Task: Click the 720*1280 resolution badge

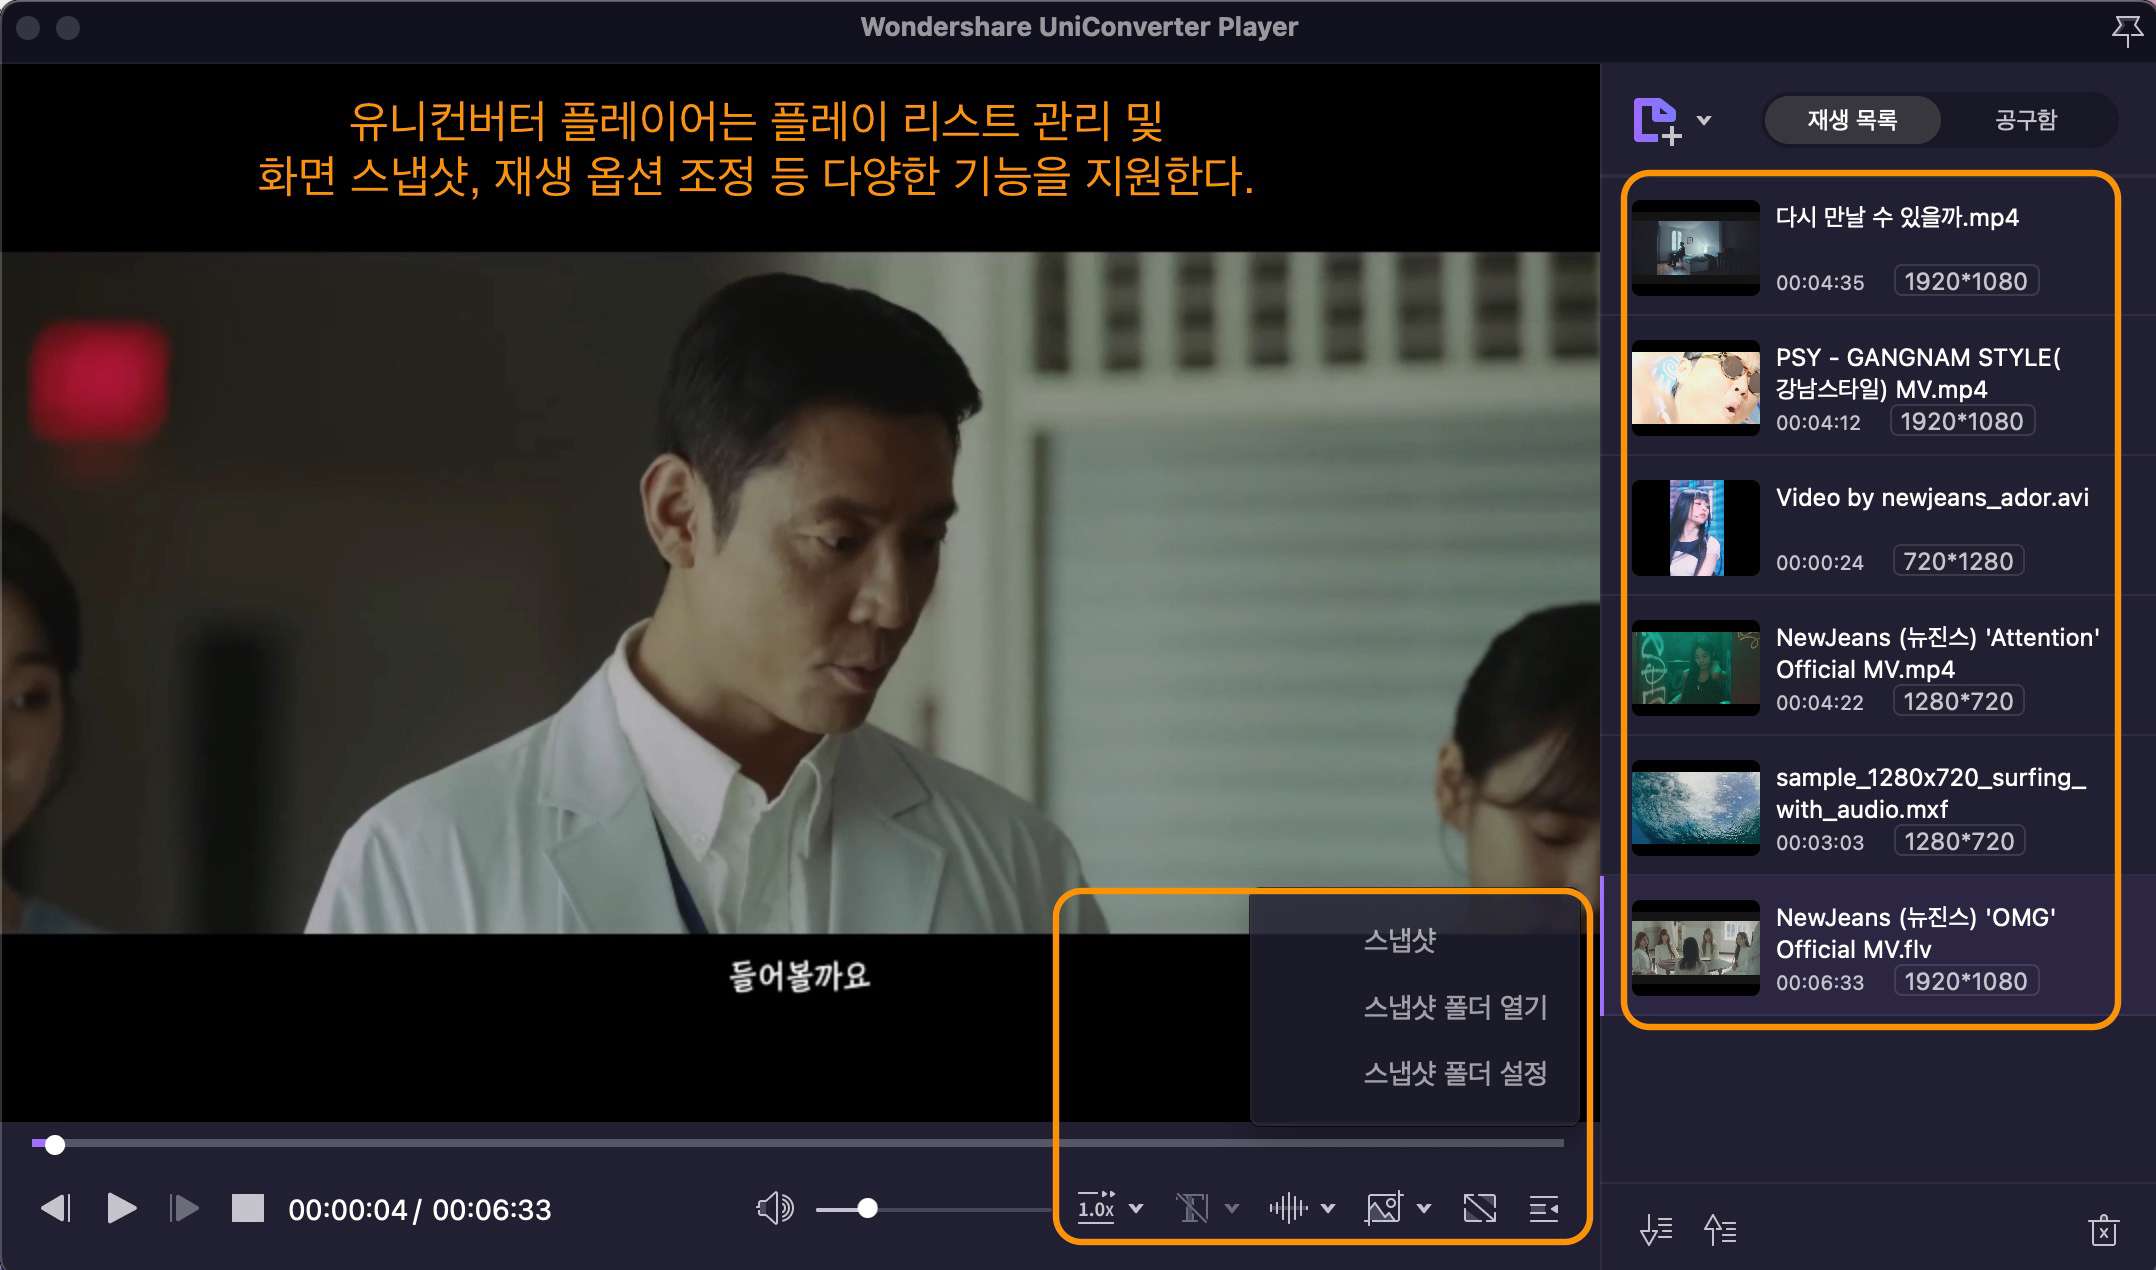Action: (1958, 561)
